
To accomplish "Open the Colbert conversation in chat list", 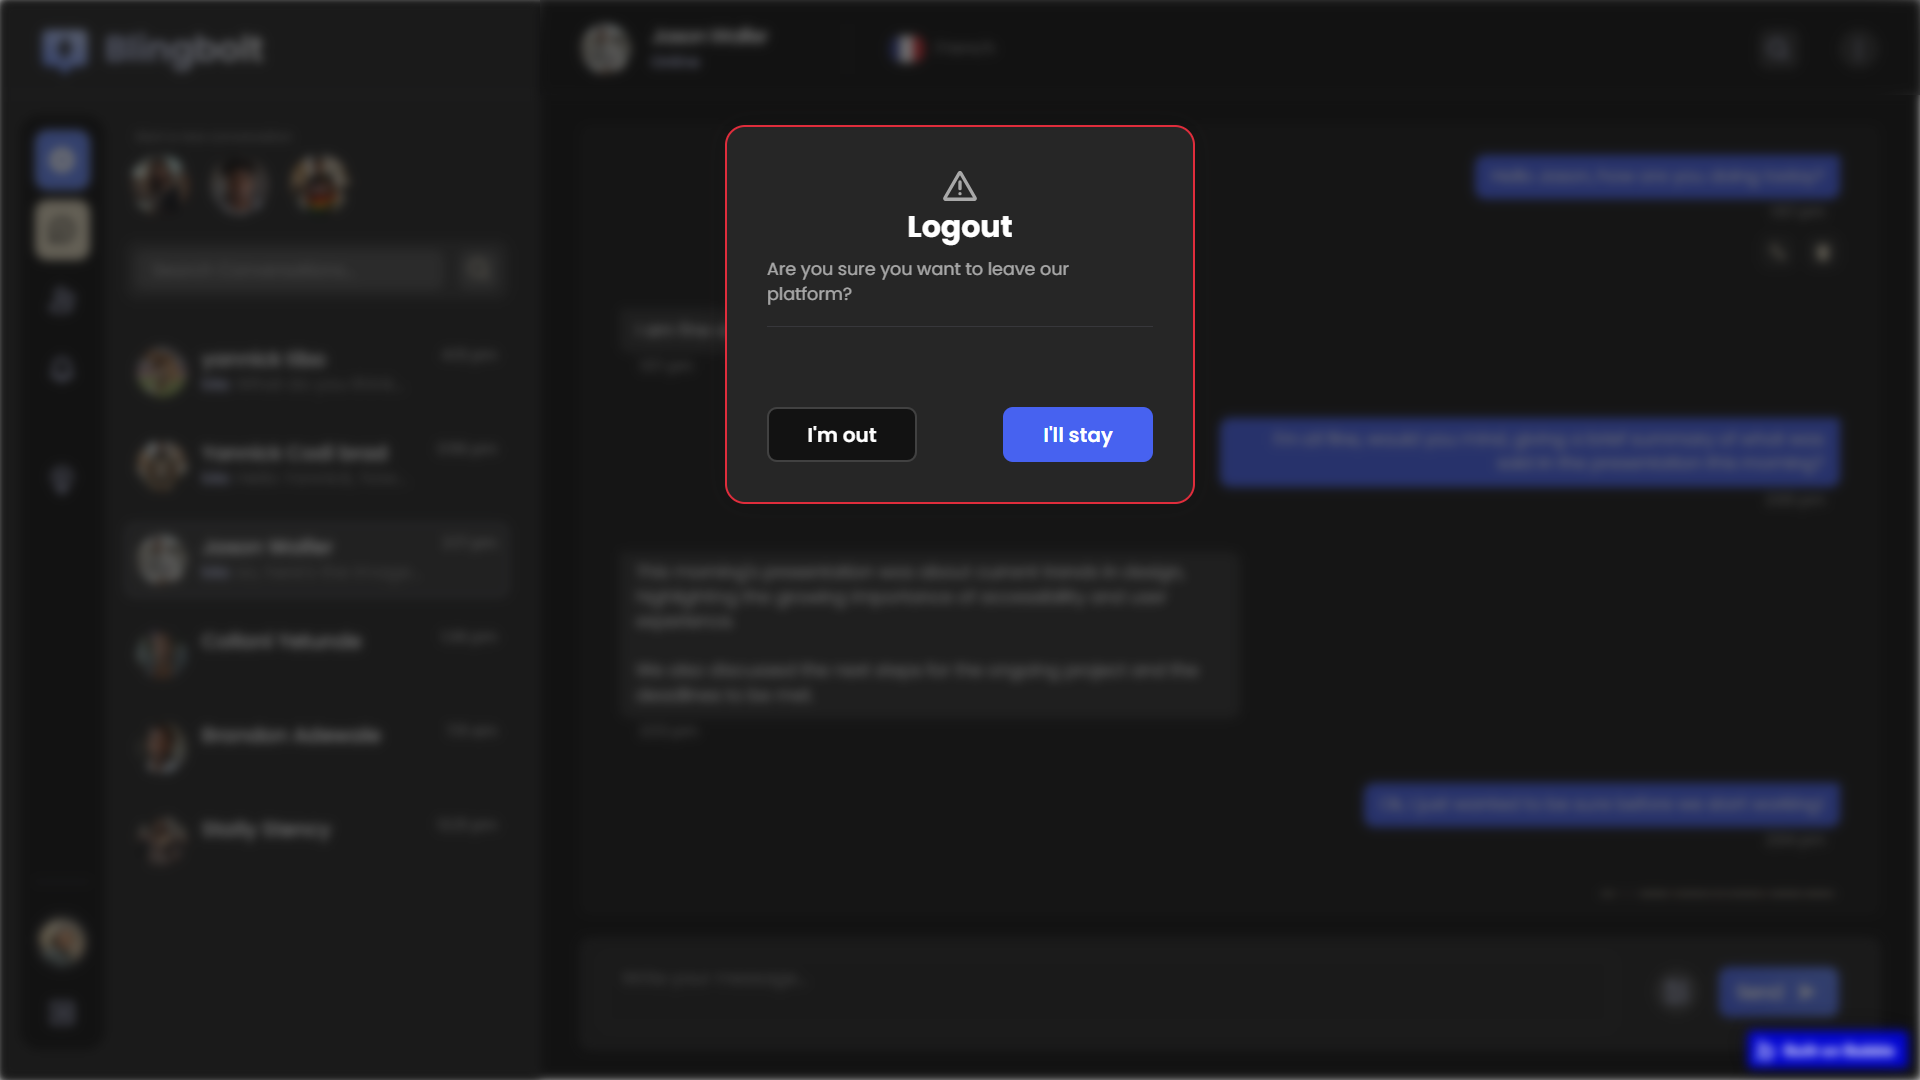I will click(318, 653).
